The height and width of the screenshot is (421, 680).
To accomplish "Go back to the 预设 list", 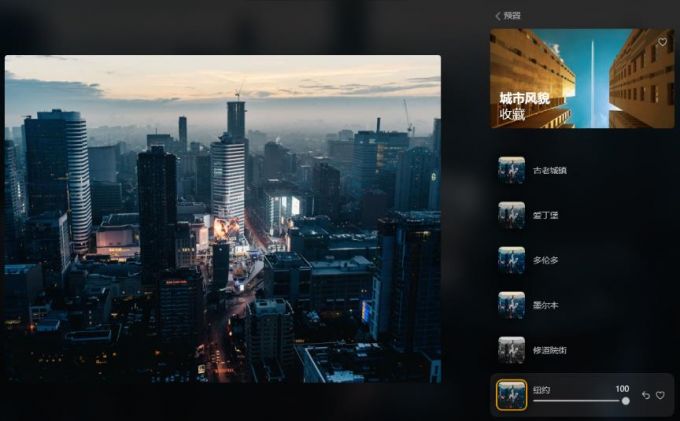I will [x=508, y=16].
